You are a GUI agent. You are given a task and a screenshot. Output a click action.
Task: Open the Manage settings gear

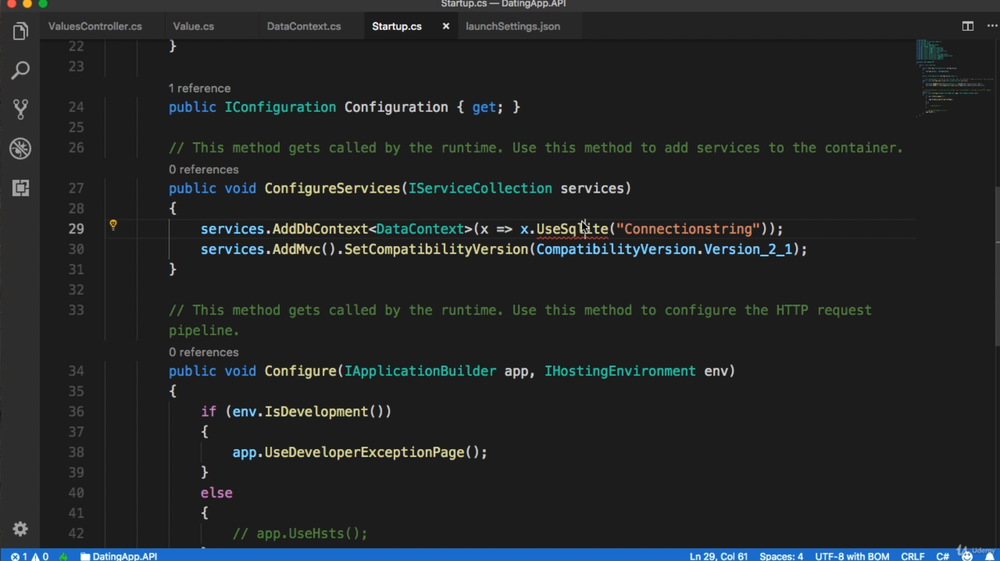coord(20,528)
